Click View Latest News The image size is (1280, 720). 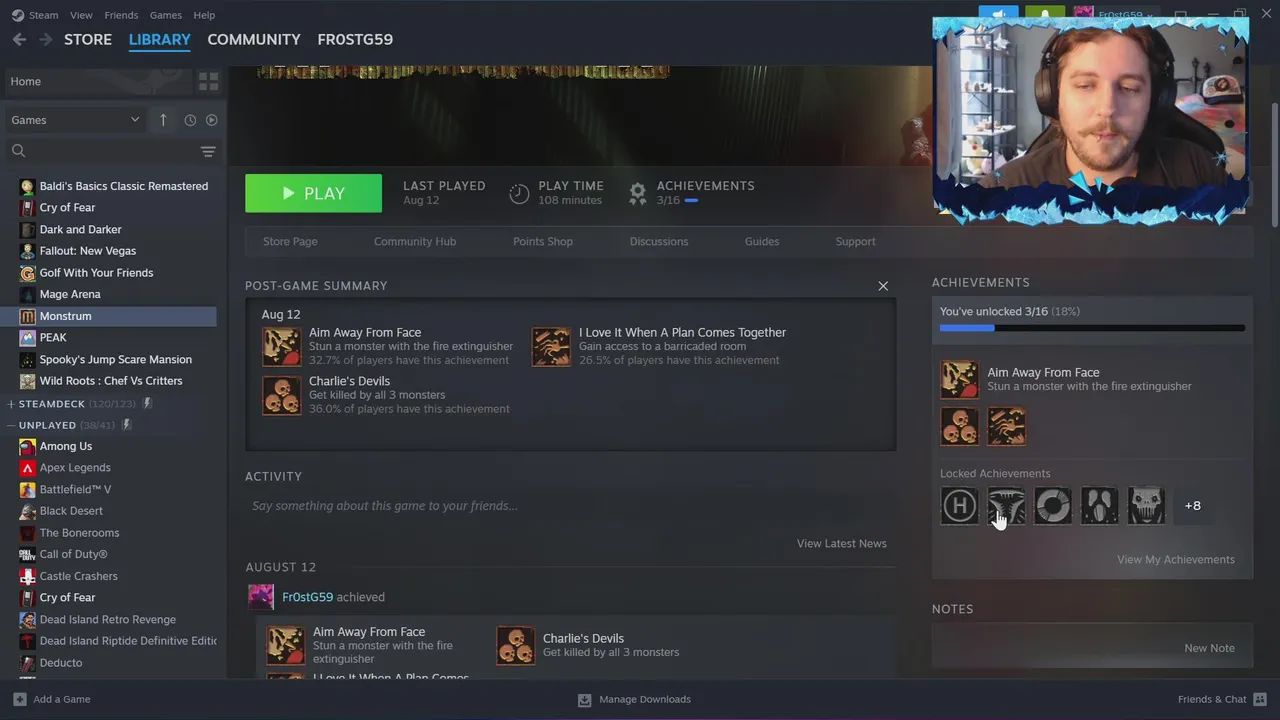[842, 543]
